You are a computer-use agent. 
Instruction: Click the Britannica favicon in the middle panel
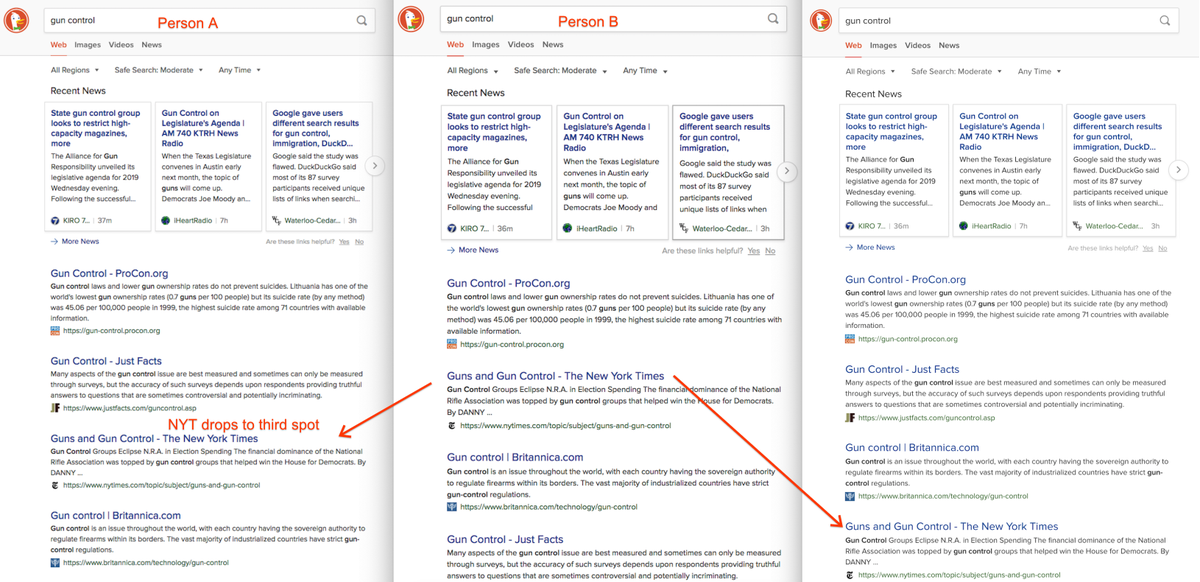(452, 507)
